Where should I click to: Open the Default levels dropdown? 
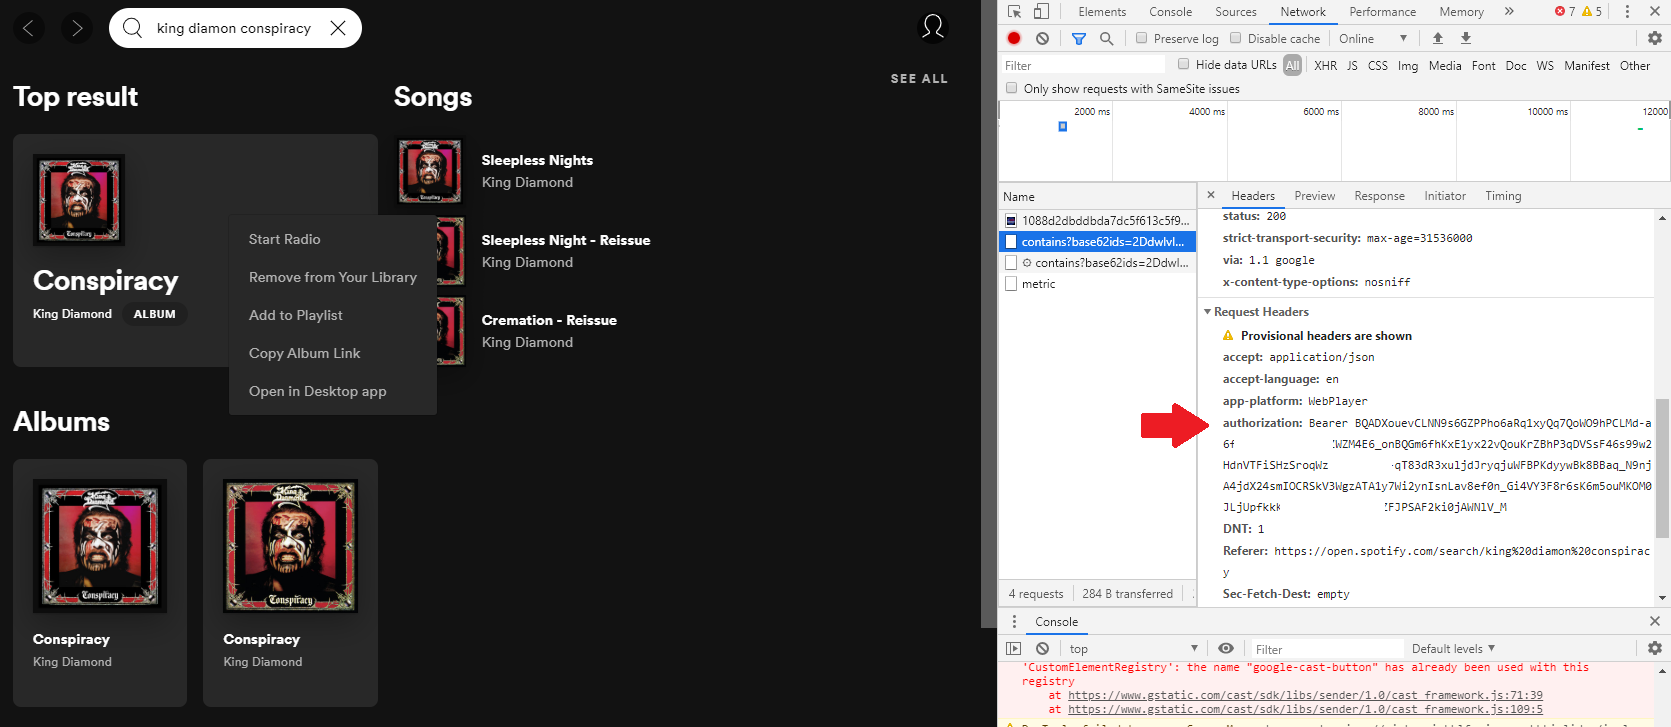(1453, 648)
